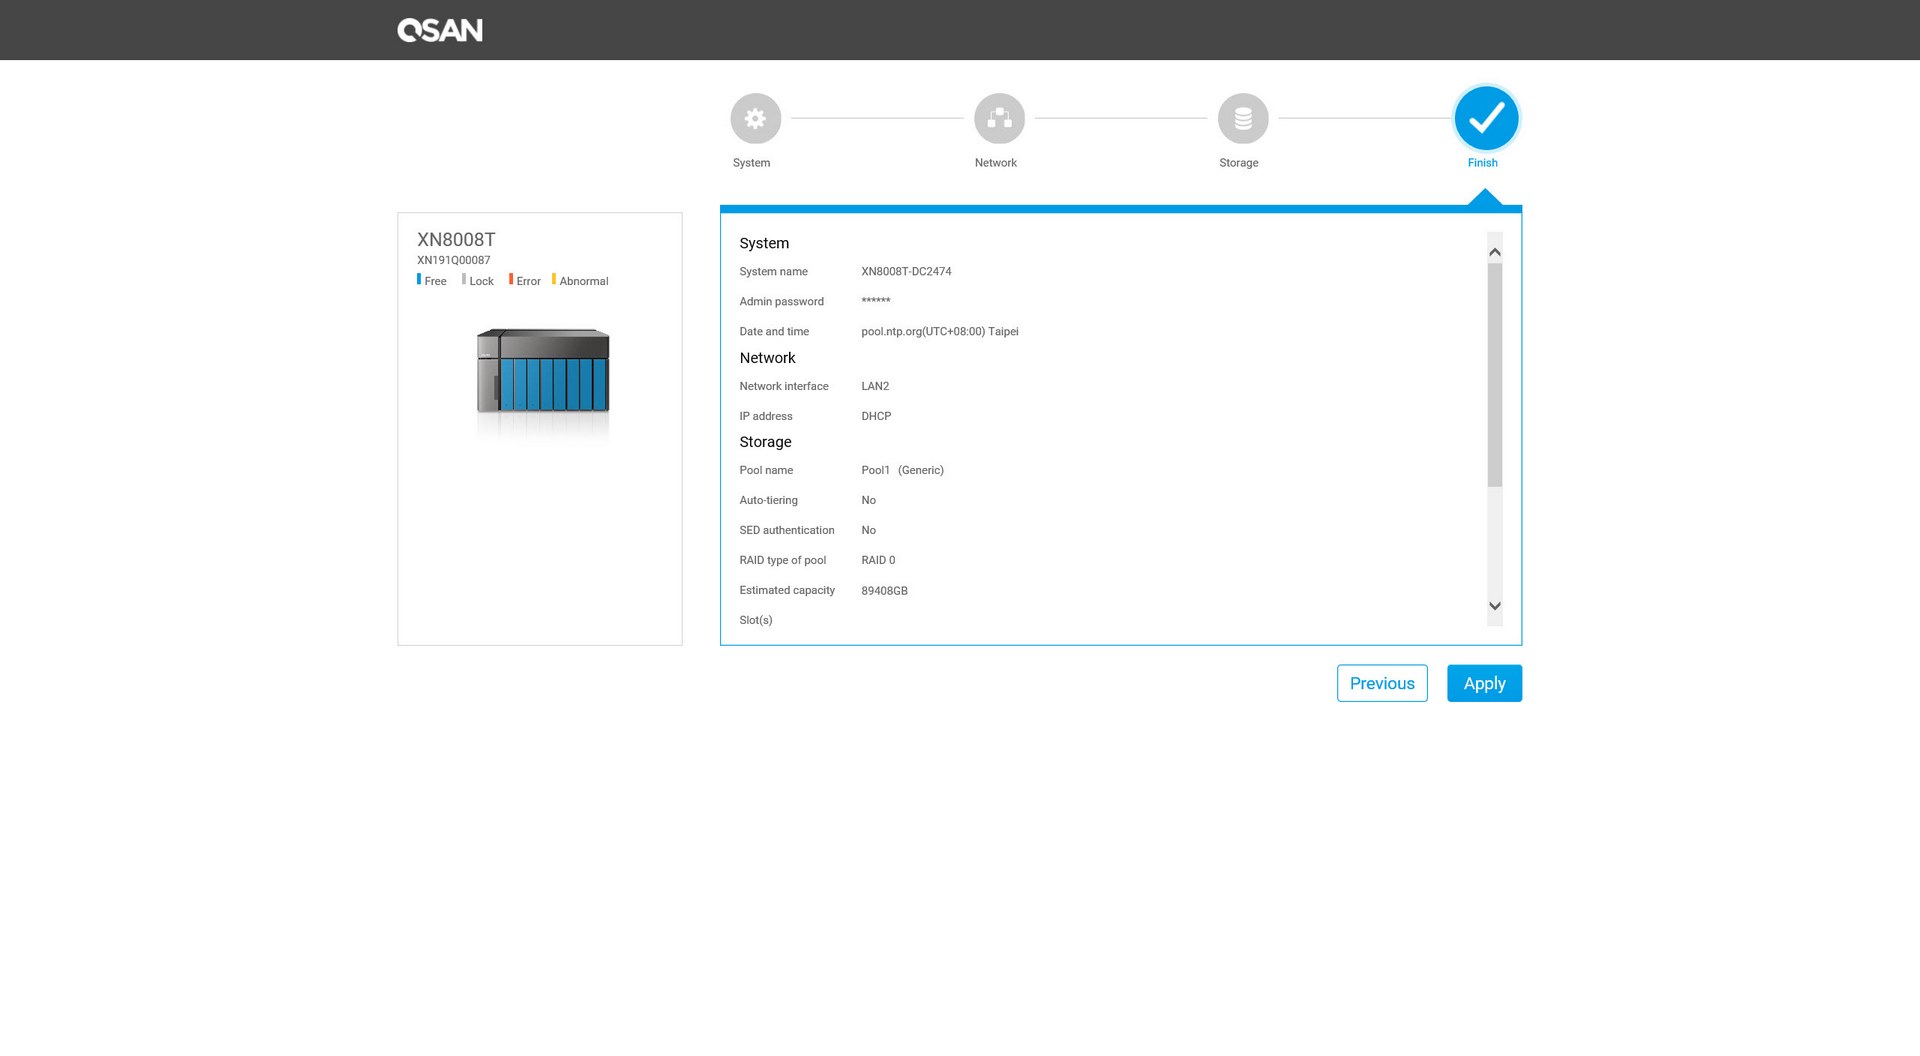This screenshot has height=1056, width=1920.
Task: Click the masked admin password value
Action: tap(875, 301)
